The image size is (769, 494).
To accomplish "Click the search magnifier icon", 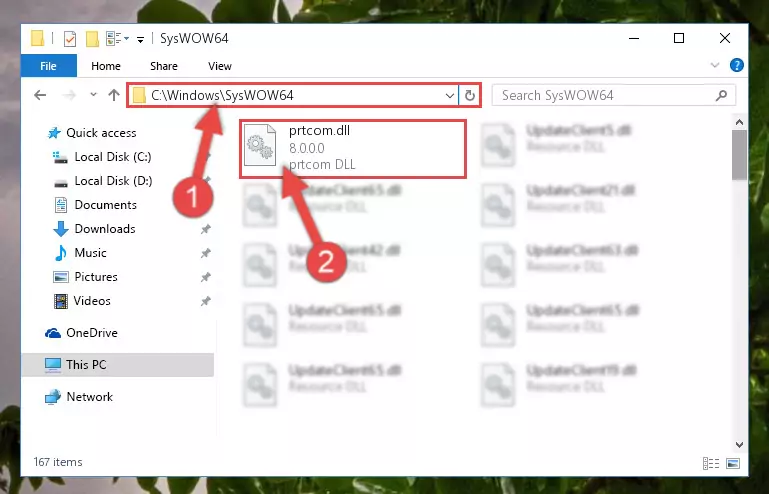I will click(721, 95).
